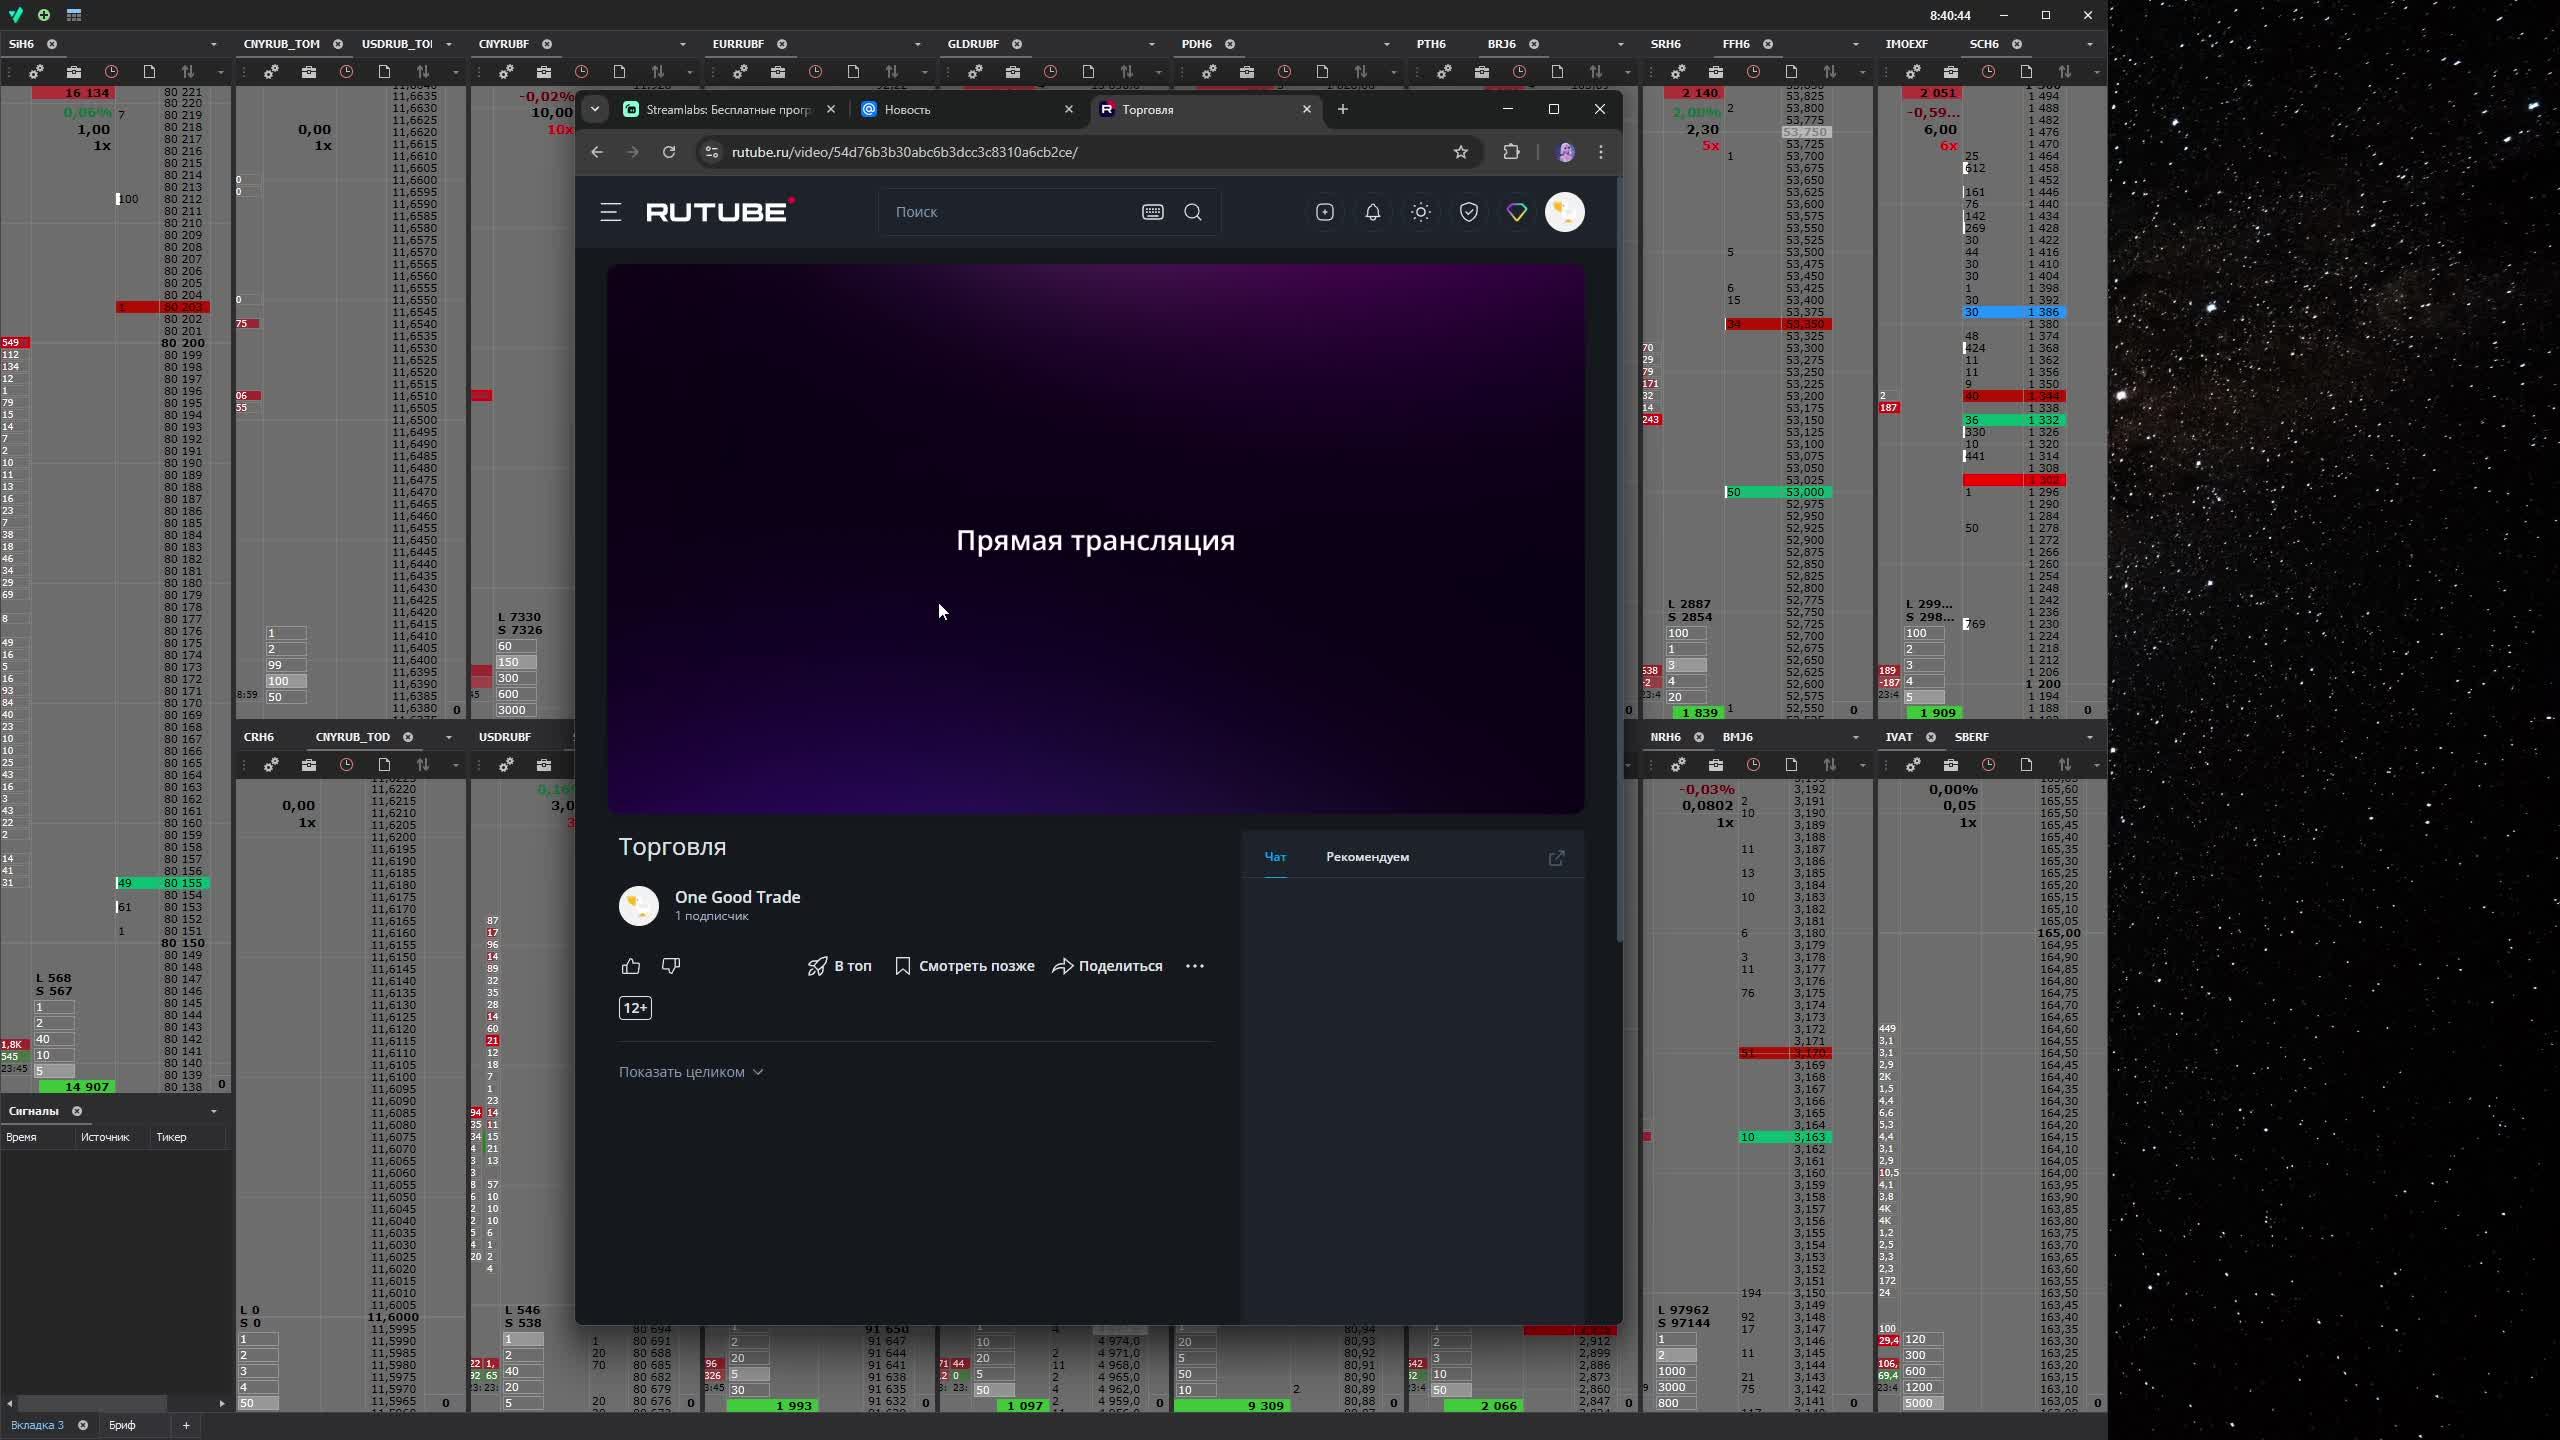This screenshot has width=2560, height=1440.
Task: Click 'Смотреть позже' watch later button
Action: (x=964, y=966)
